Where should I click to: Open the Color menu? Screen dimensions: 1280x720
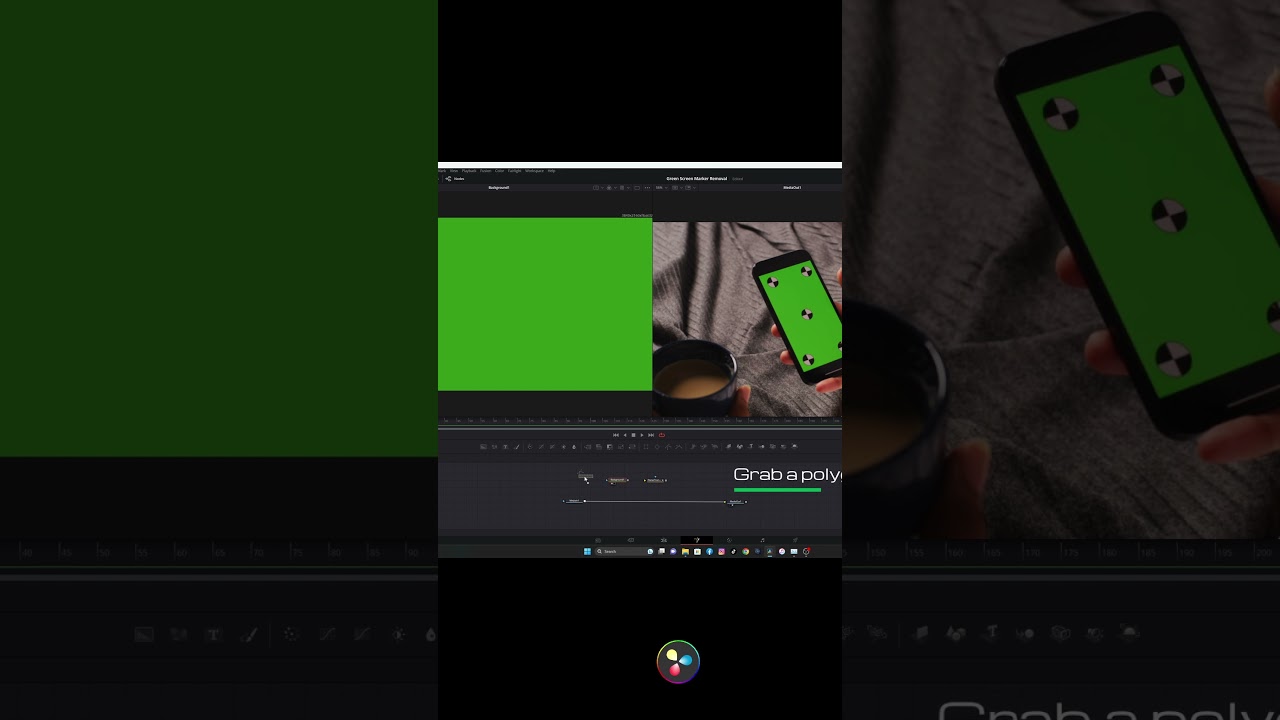point(499,171)
